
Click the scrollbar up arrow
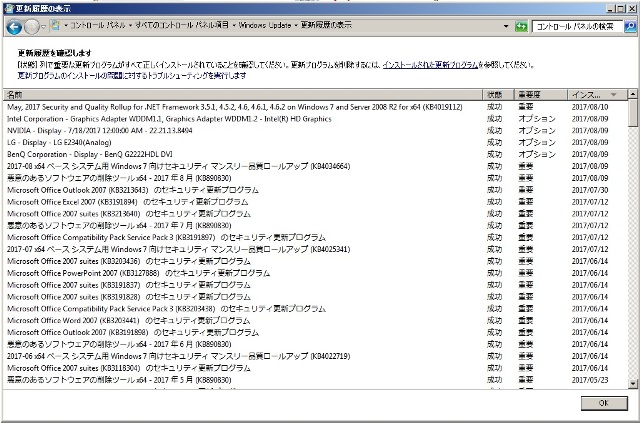click(x=632, y=94)
